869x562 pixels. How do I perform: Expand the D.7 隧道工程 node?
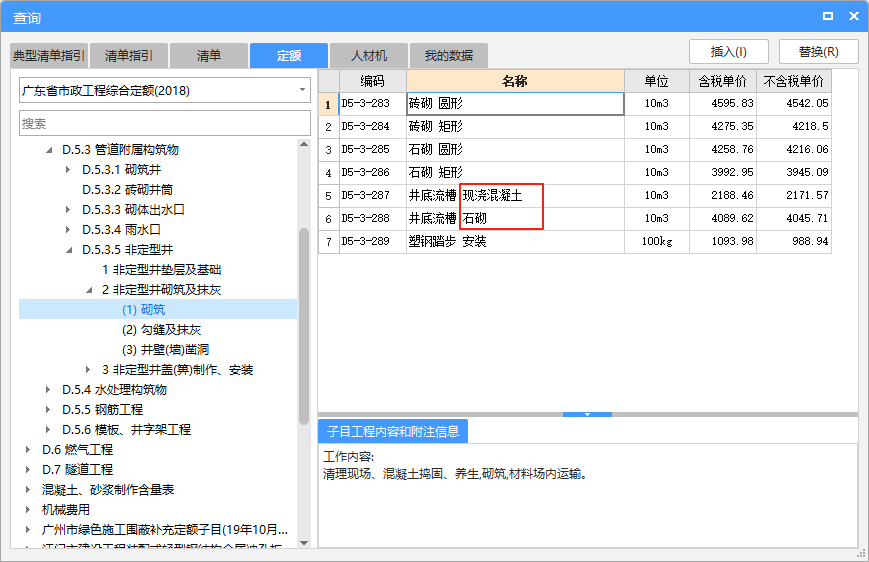[x=28, y=469]
